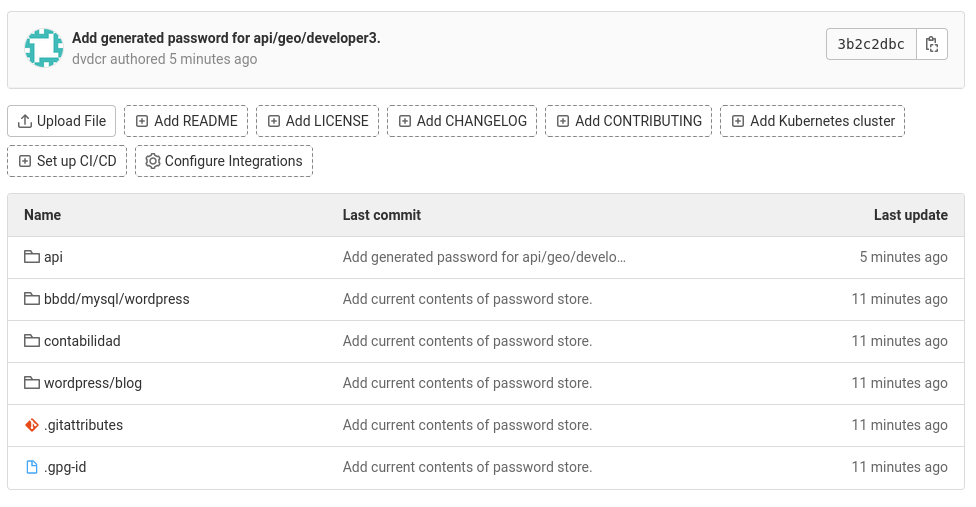The image size is (976, 507).
Task: Open Set up CI/CD
Action: pyautogui.click(x=67, y=161)
